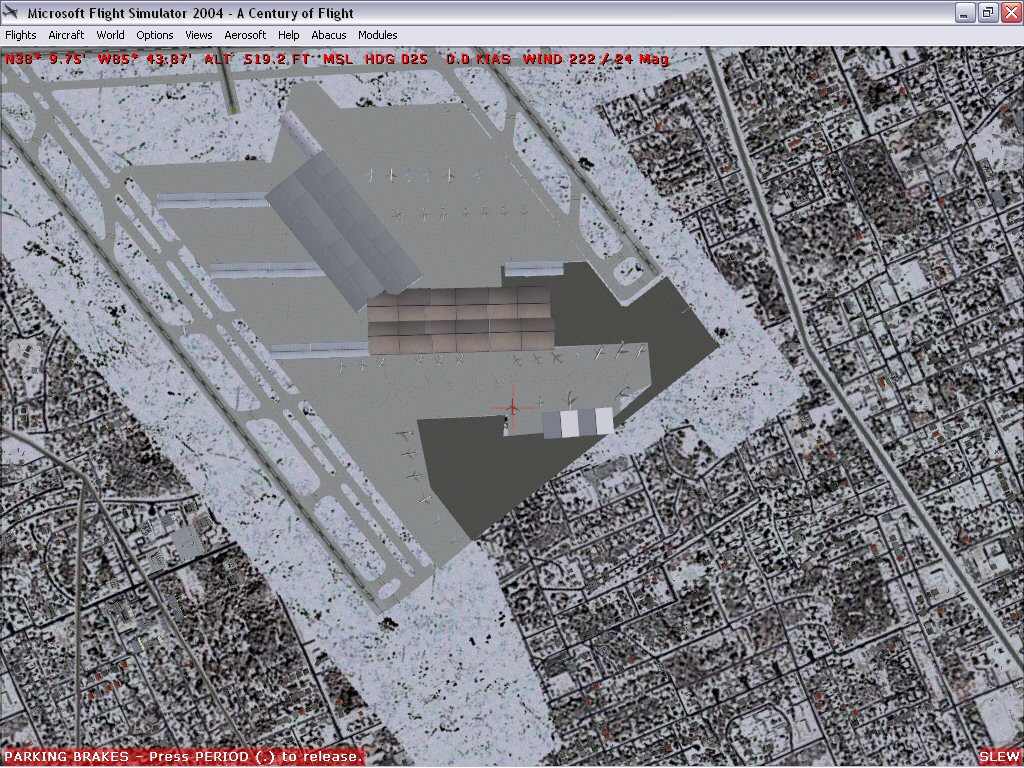This screenshot has height=768, width=1024.
Task: Click the SLEW mode indicator
Action: pyautogui.click(x=998, y=757)
